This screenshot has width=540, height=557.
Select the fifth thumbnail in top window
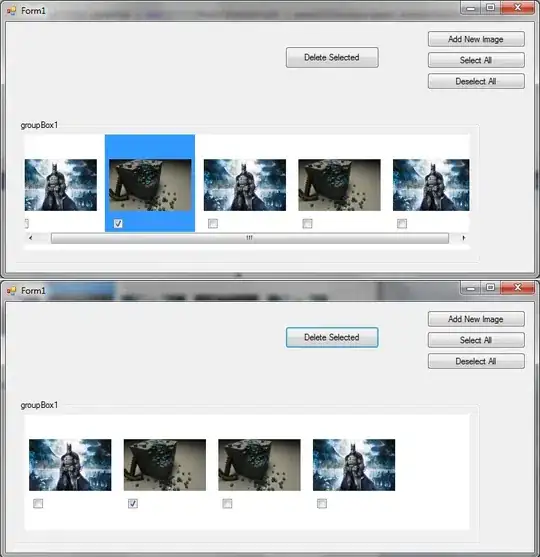click(431, 185)
